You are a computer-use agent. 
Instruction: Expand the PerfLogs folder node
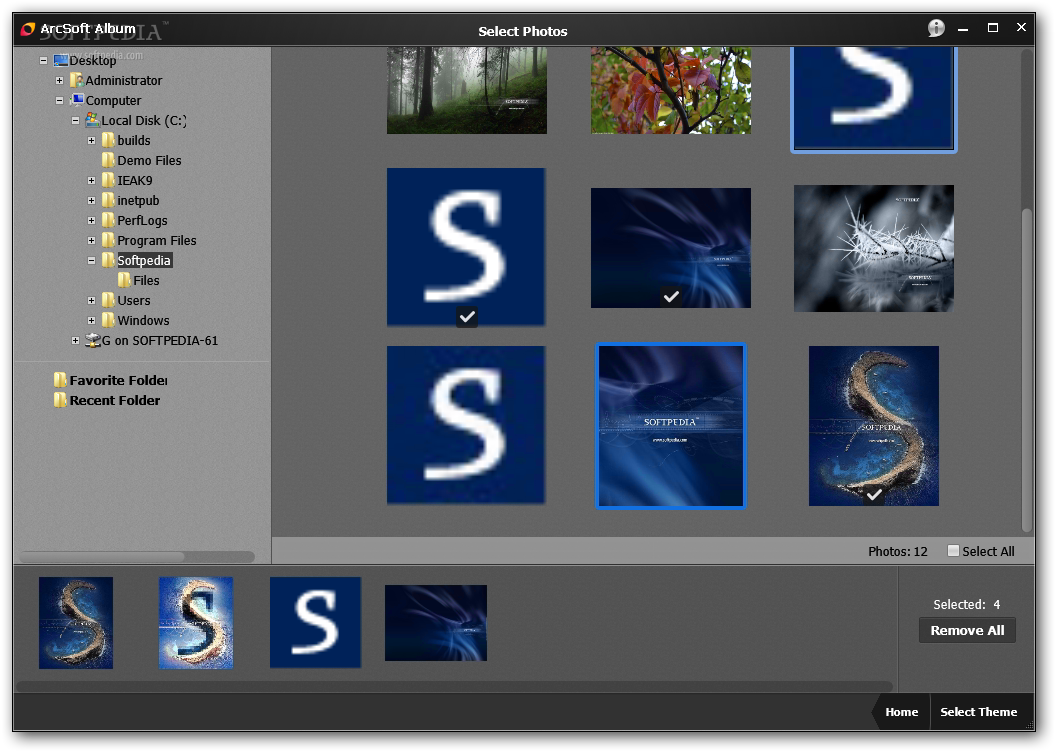92,220
